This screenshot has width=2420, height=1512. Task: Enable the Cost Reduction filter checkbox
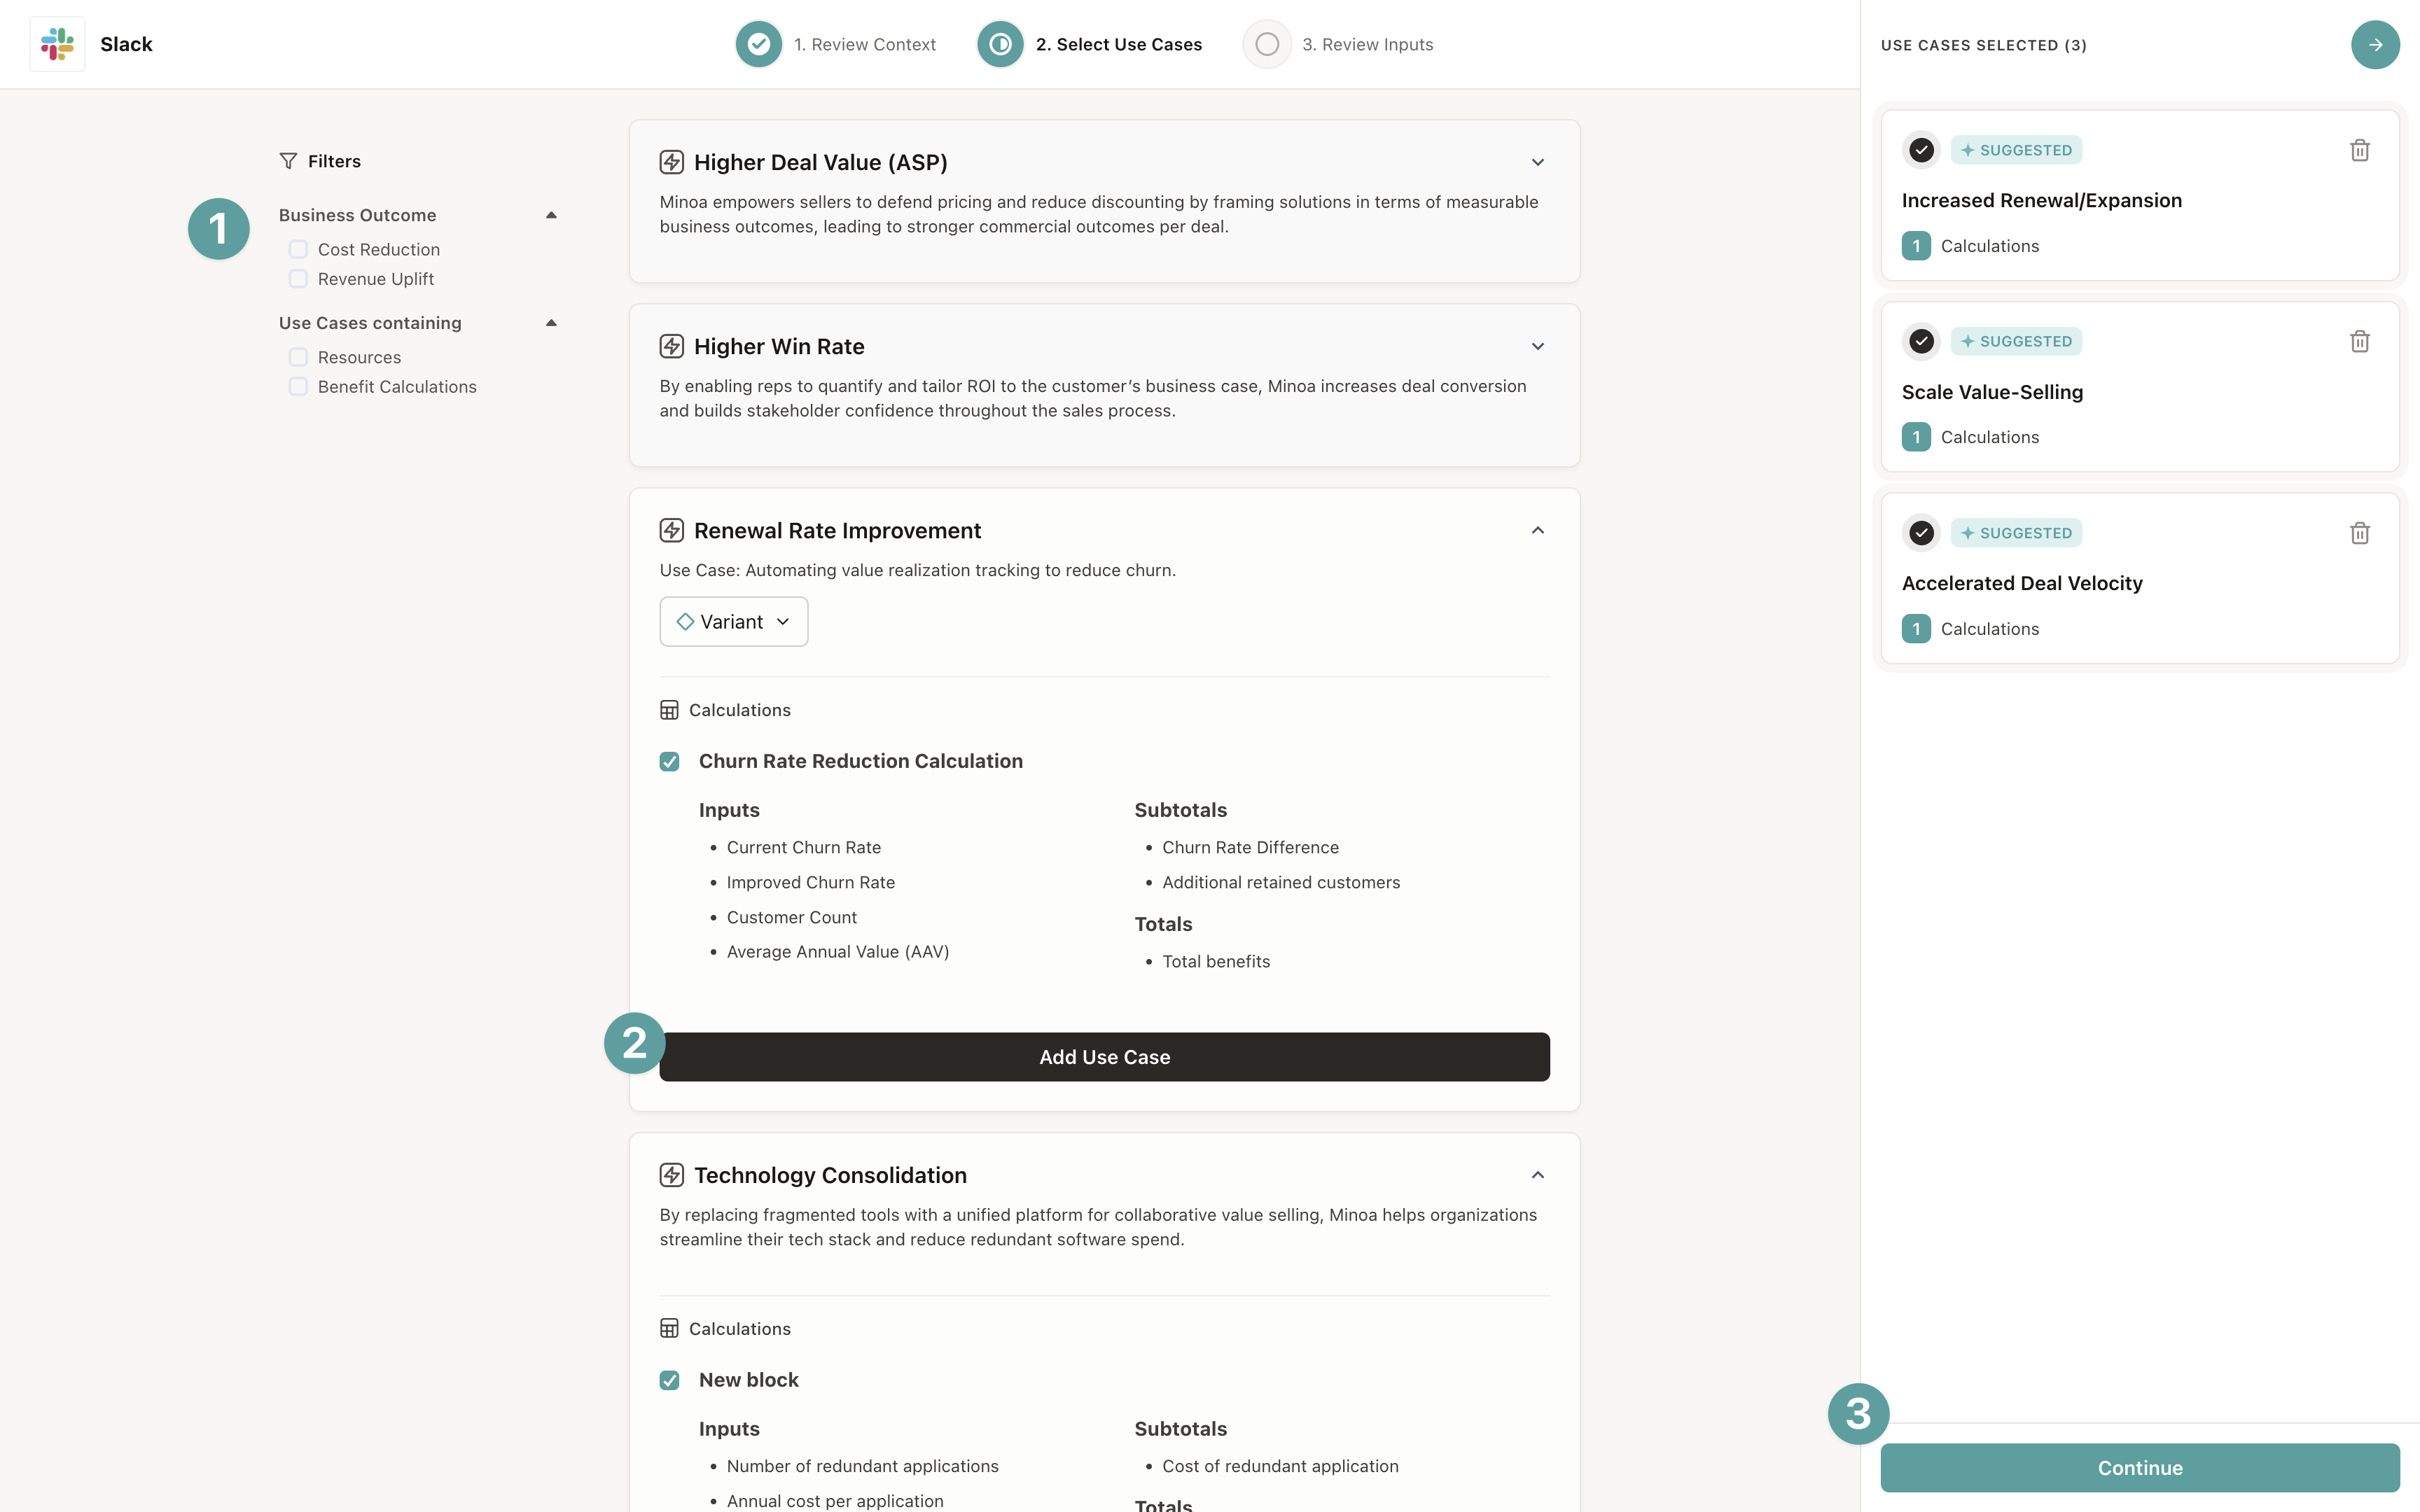point(298,249)
